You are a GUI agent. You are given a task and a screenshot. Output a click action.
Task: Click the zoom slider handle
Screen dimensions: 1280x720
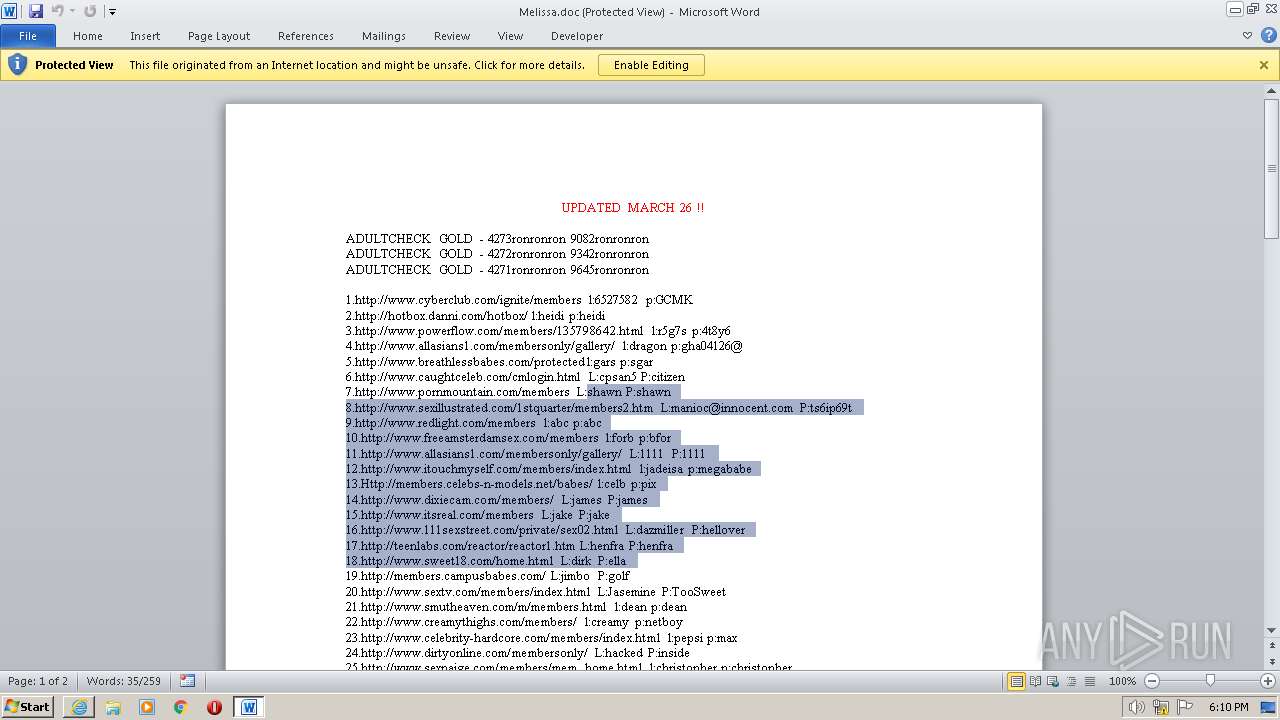(x=1210, y=681)
